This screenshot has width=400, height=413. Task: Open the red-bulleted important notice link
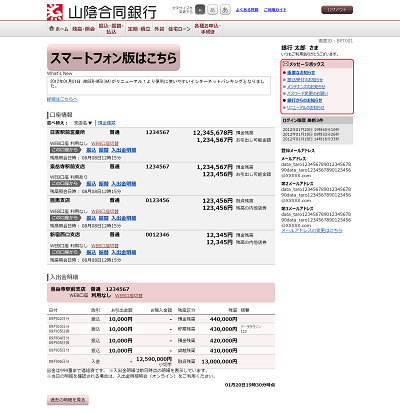click(301, 73)
